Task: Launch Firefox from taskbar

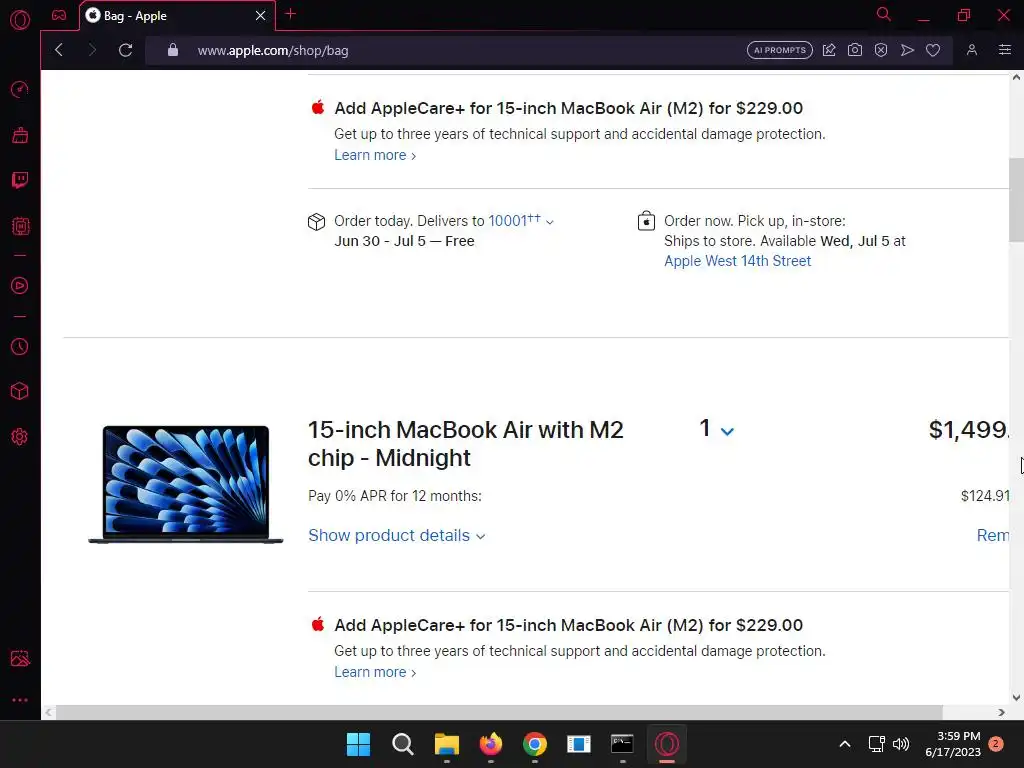Action: (x=490, y=744)
